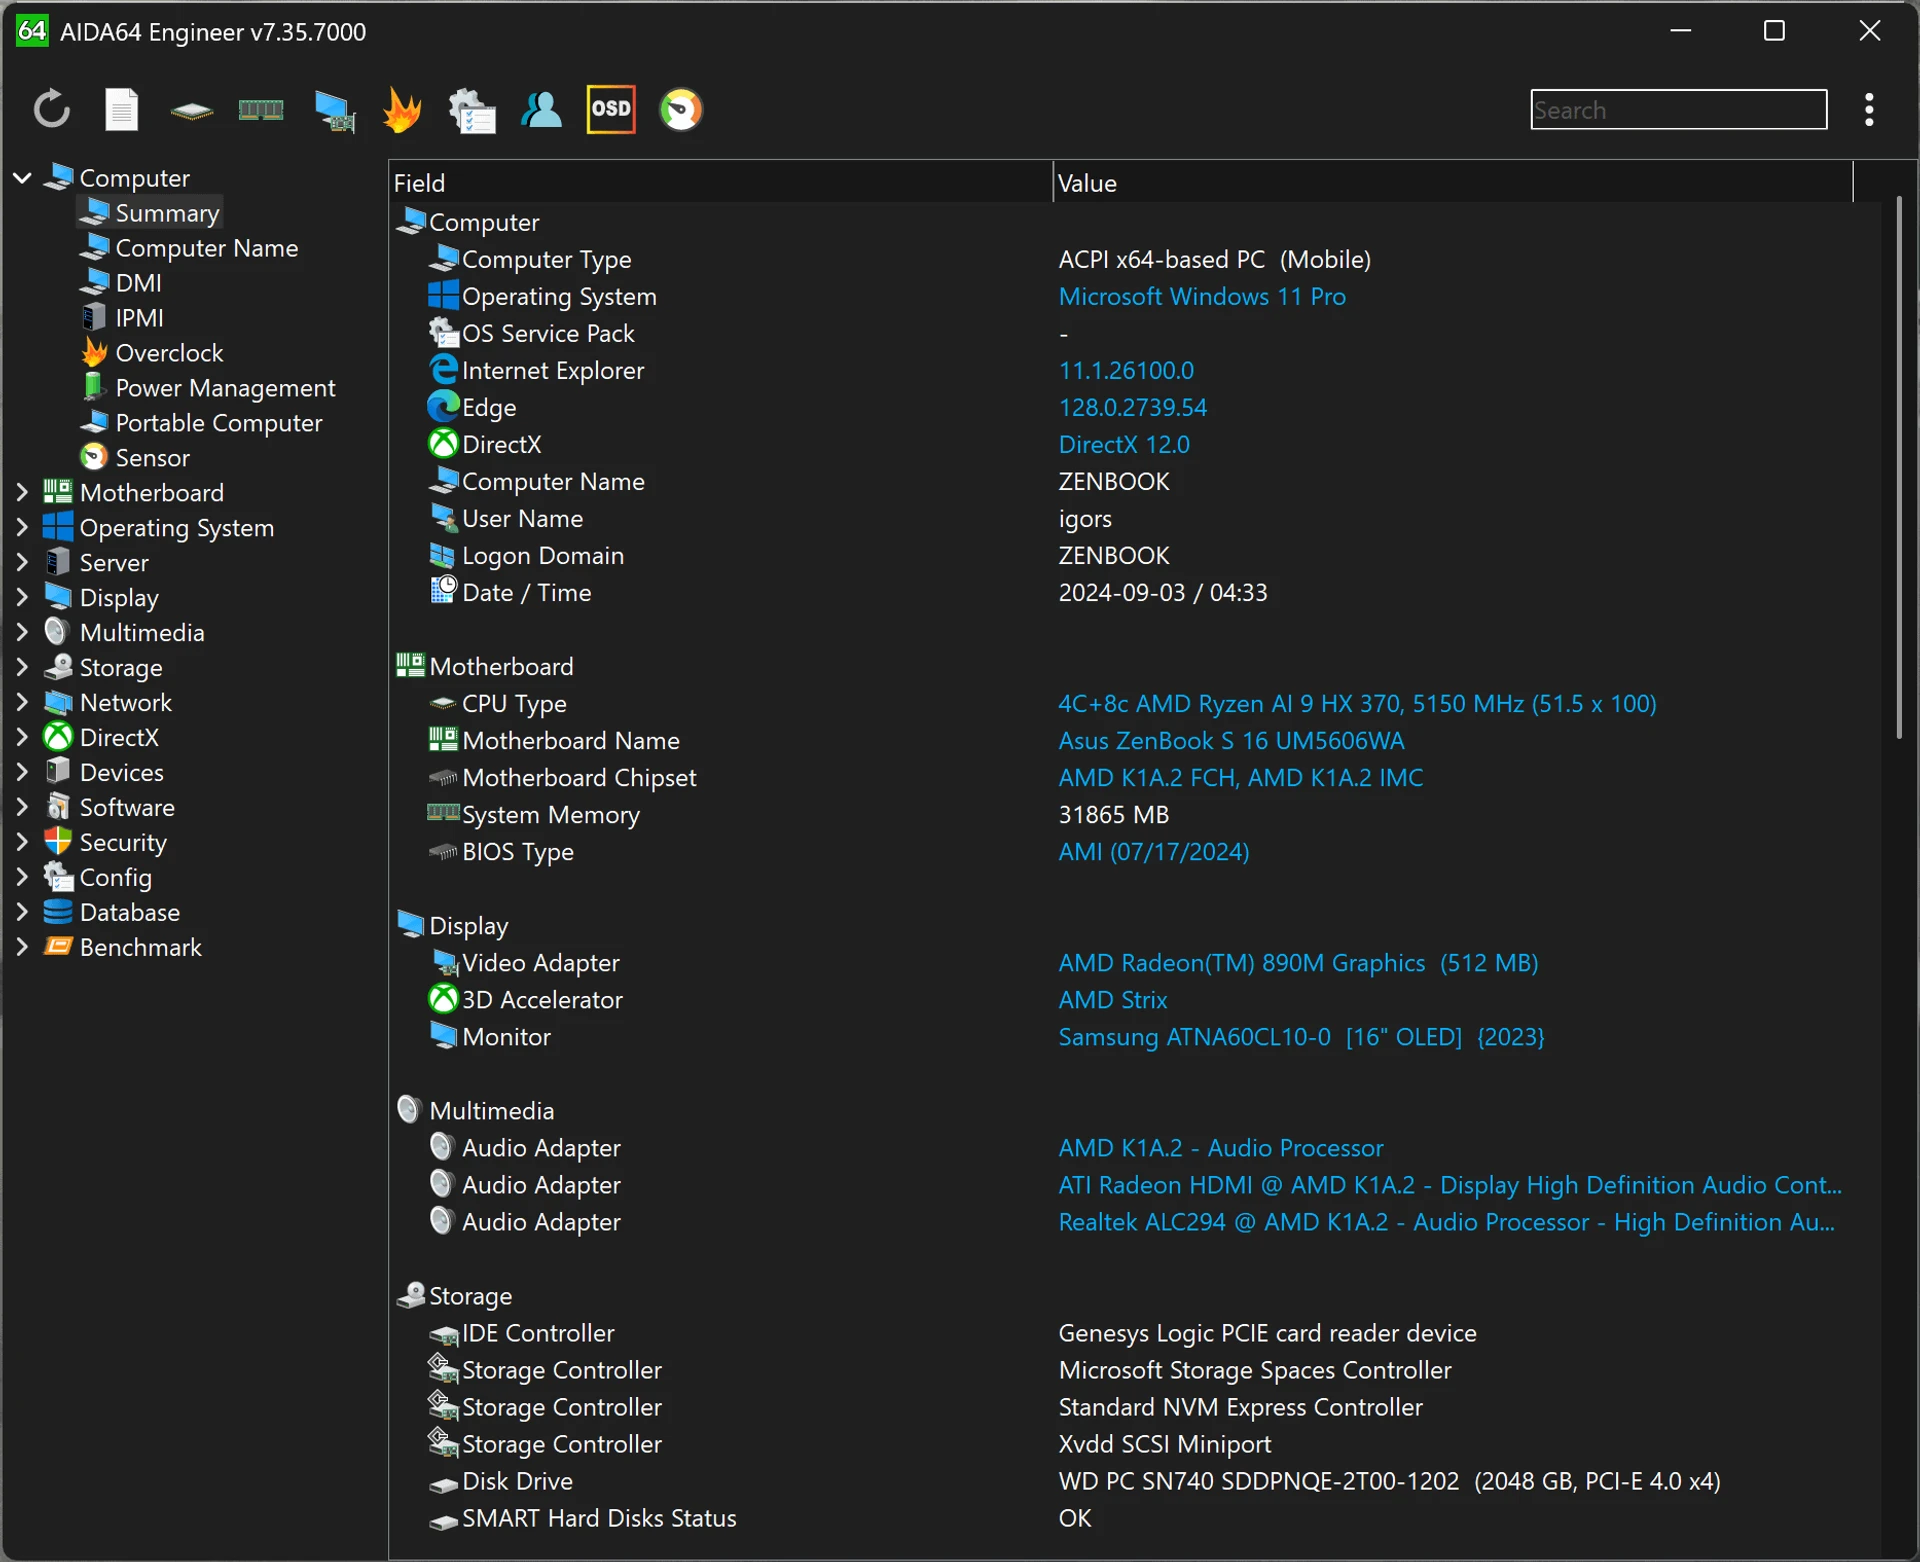Click the Value column header
Viewport: 1920px width, 1562px height.
pos(1452,183)
